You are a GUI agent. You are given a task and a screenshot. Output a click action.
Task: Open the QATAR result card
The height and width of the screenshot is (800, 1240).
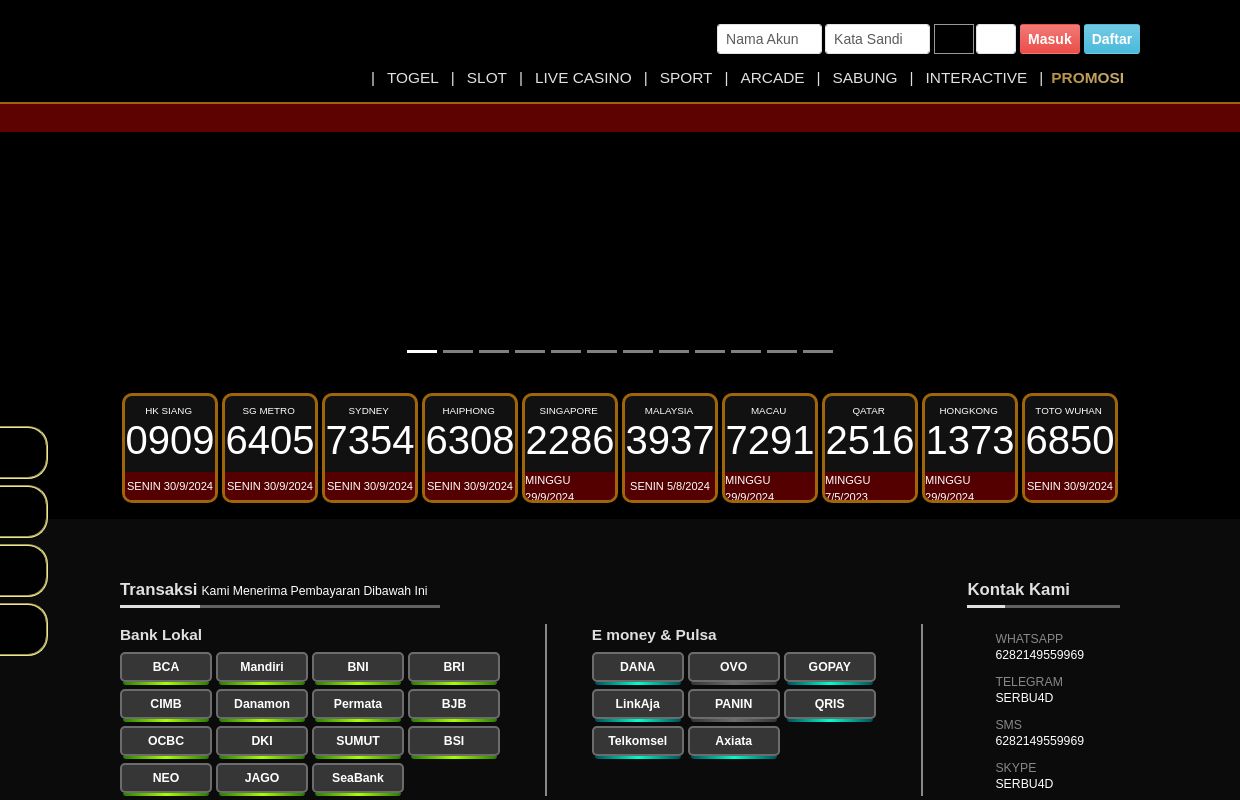click(870, 448)
